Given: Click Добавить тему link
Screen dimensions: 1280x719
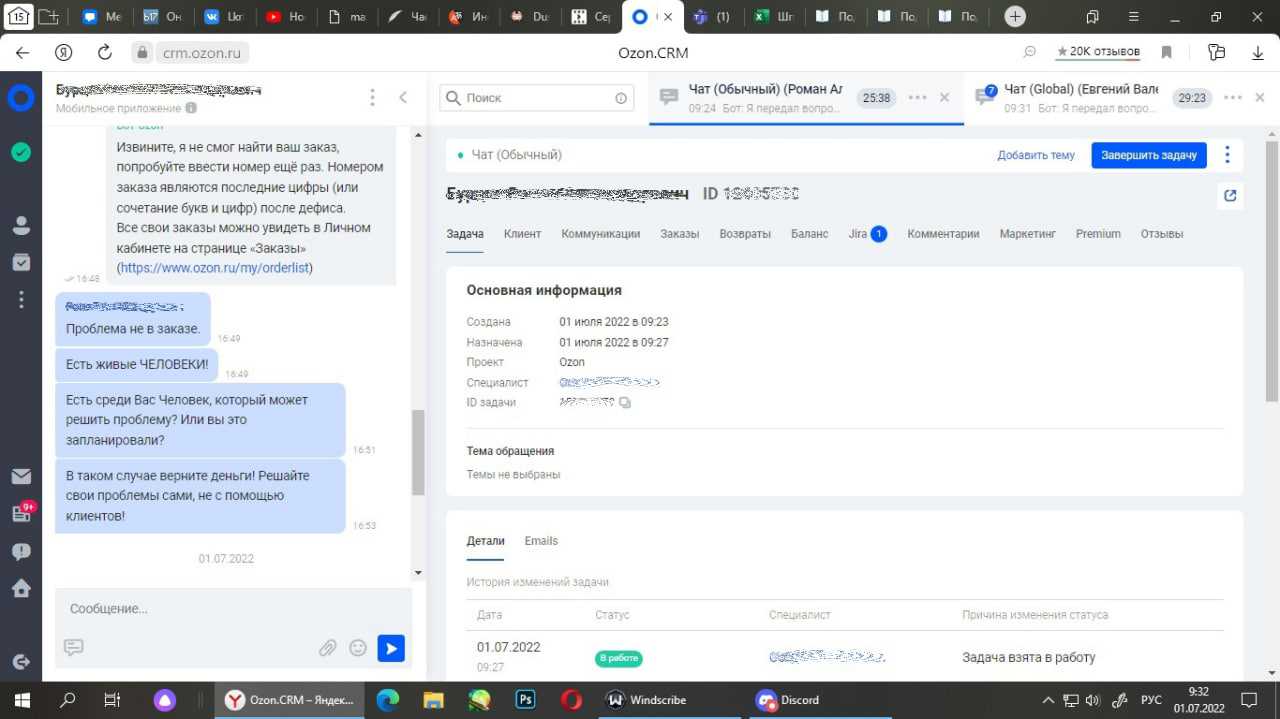Looking at the screenshot, I should pos(1036,155).
